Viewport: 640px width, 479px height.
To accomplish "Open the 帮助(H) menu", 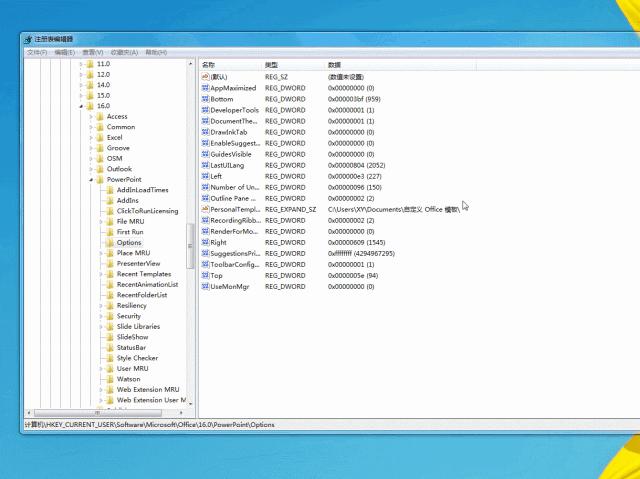I will click(x=156, y=53).
